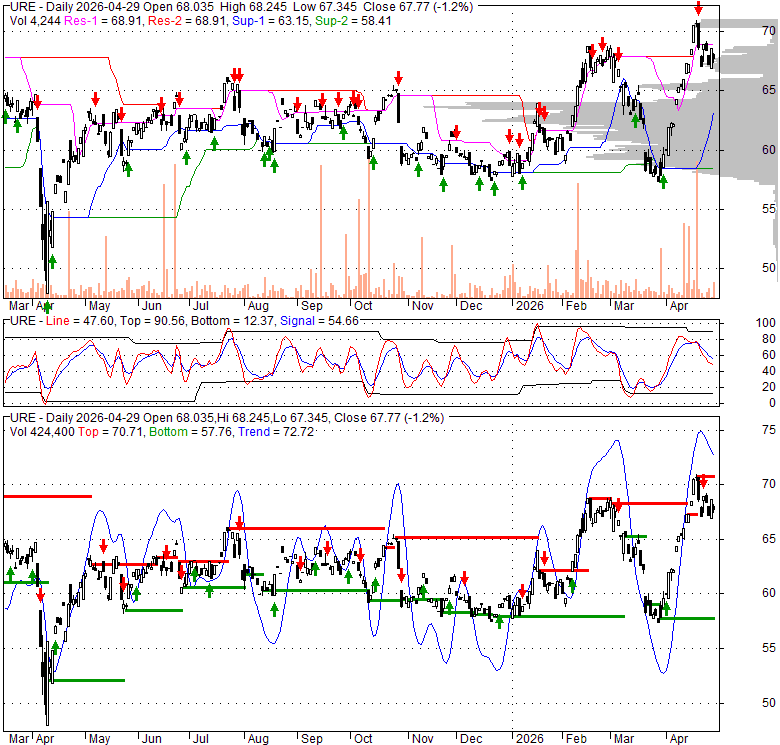
Task: Select the red "Res-2 = 68.91" legend
Action: tap(188, 21)
